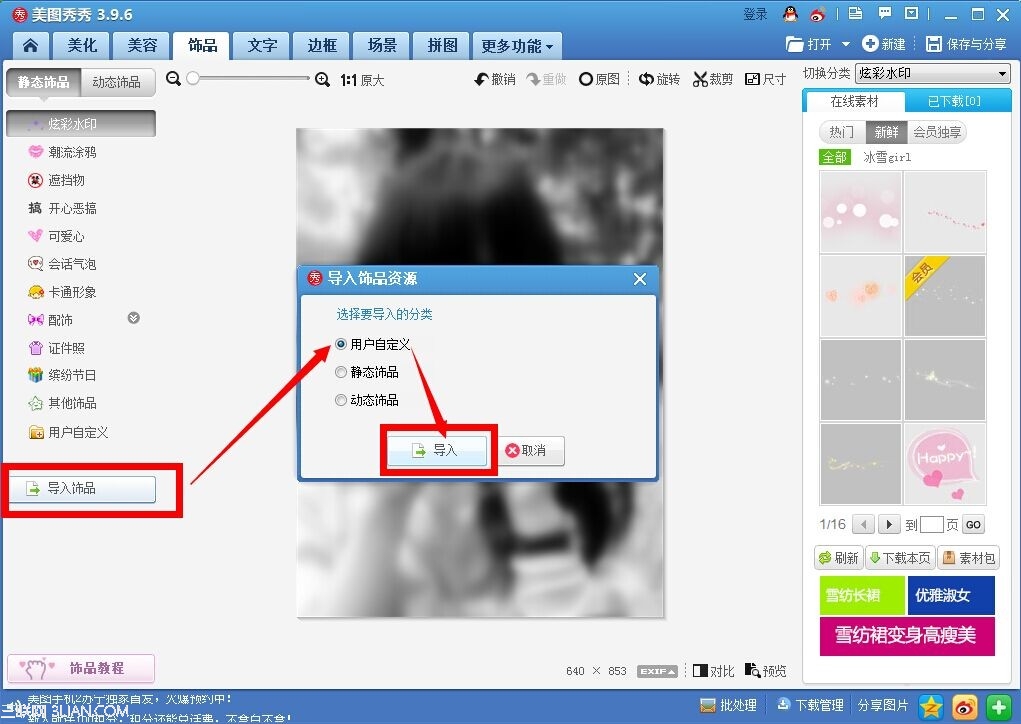This screenshot has width=1021, height=724.
Task: Open the 场景 tab
Action: coord(382,46)
